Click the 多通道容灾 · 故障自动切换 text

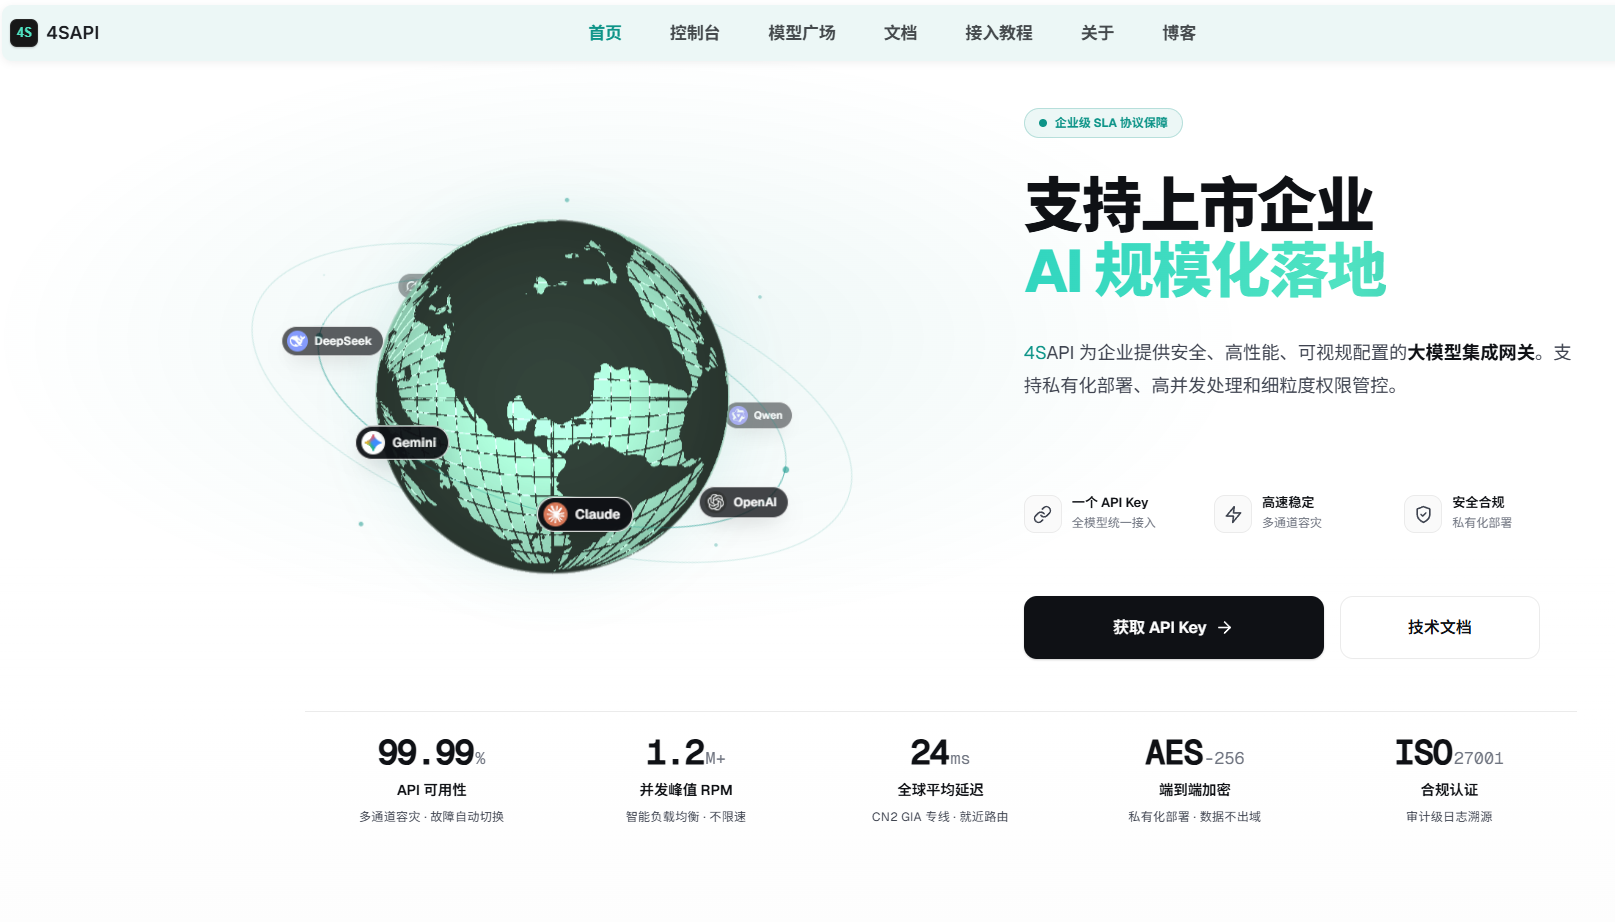coord(431,817)
